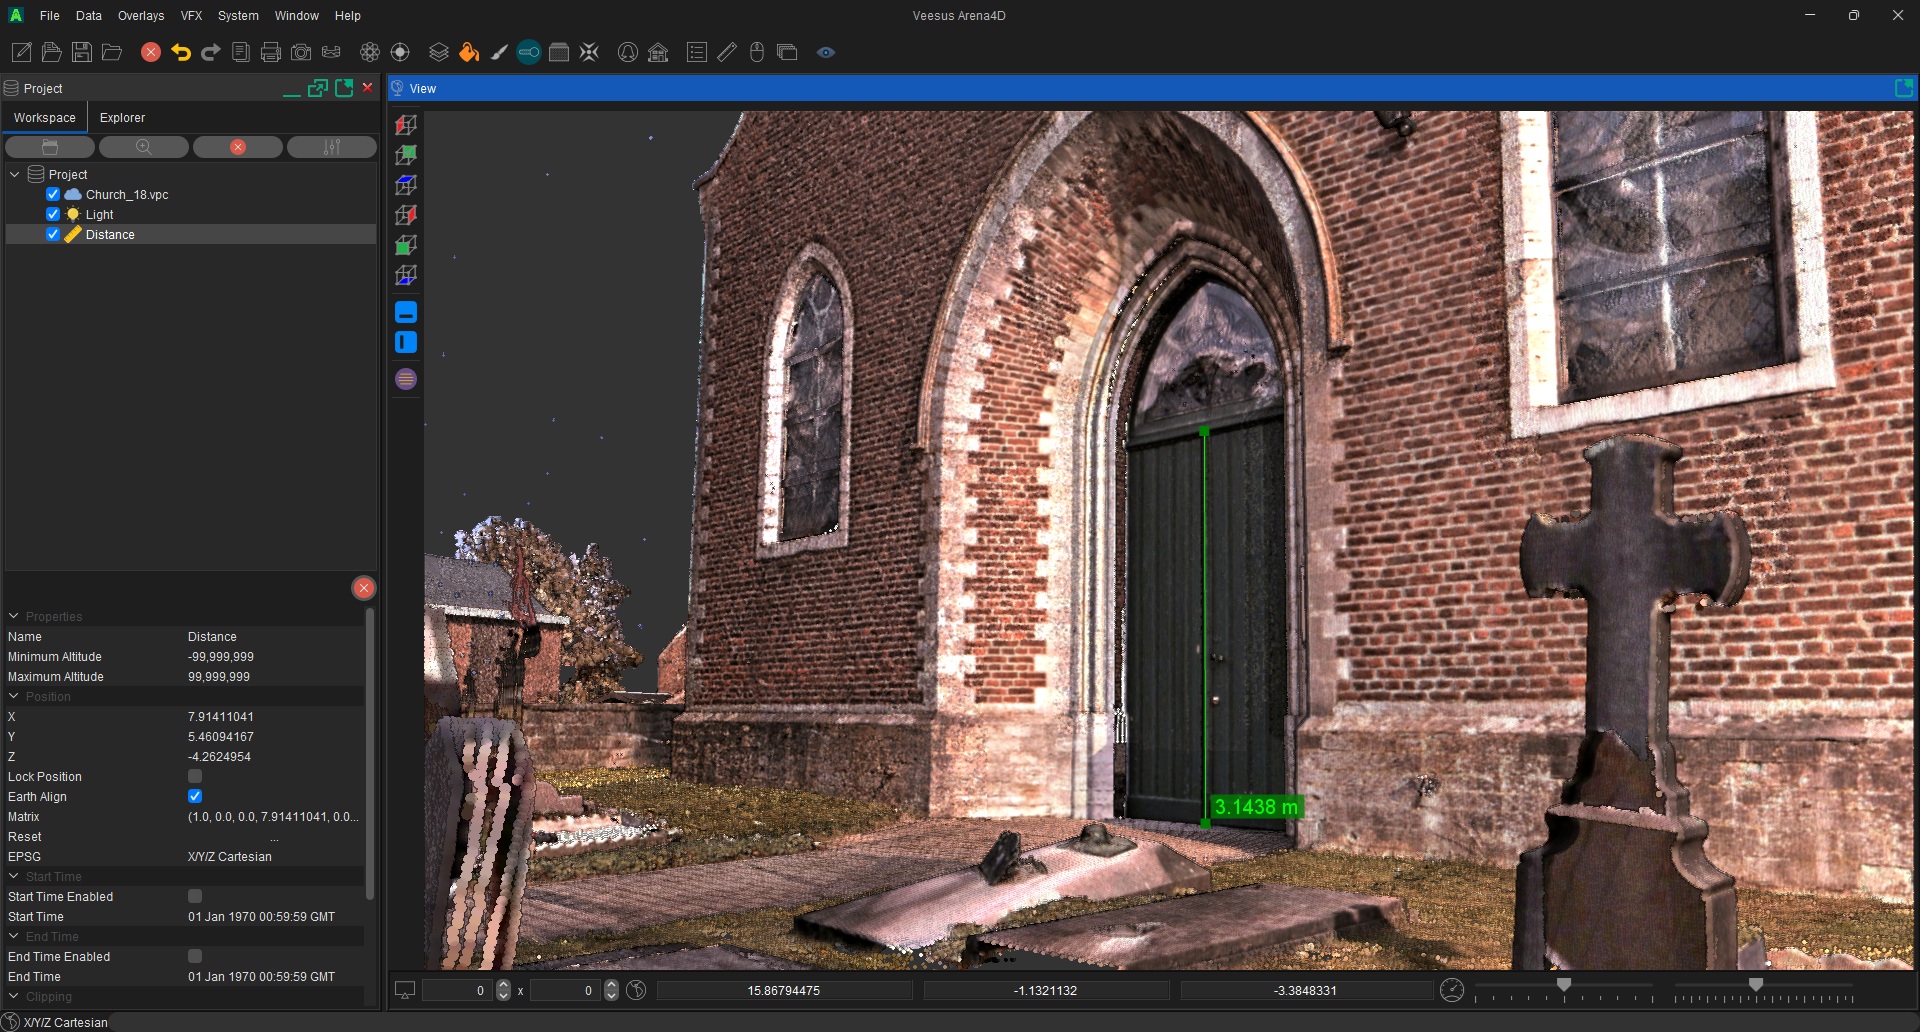The width and height of the screenshot is (1920, 1032).
Task: Select the orange paint bucket tool
Action: pos(469,52)
